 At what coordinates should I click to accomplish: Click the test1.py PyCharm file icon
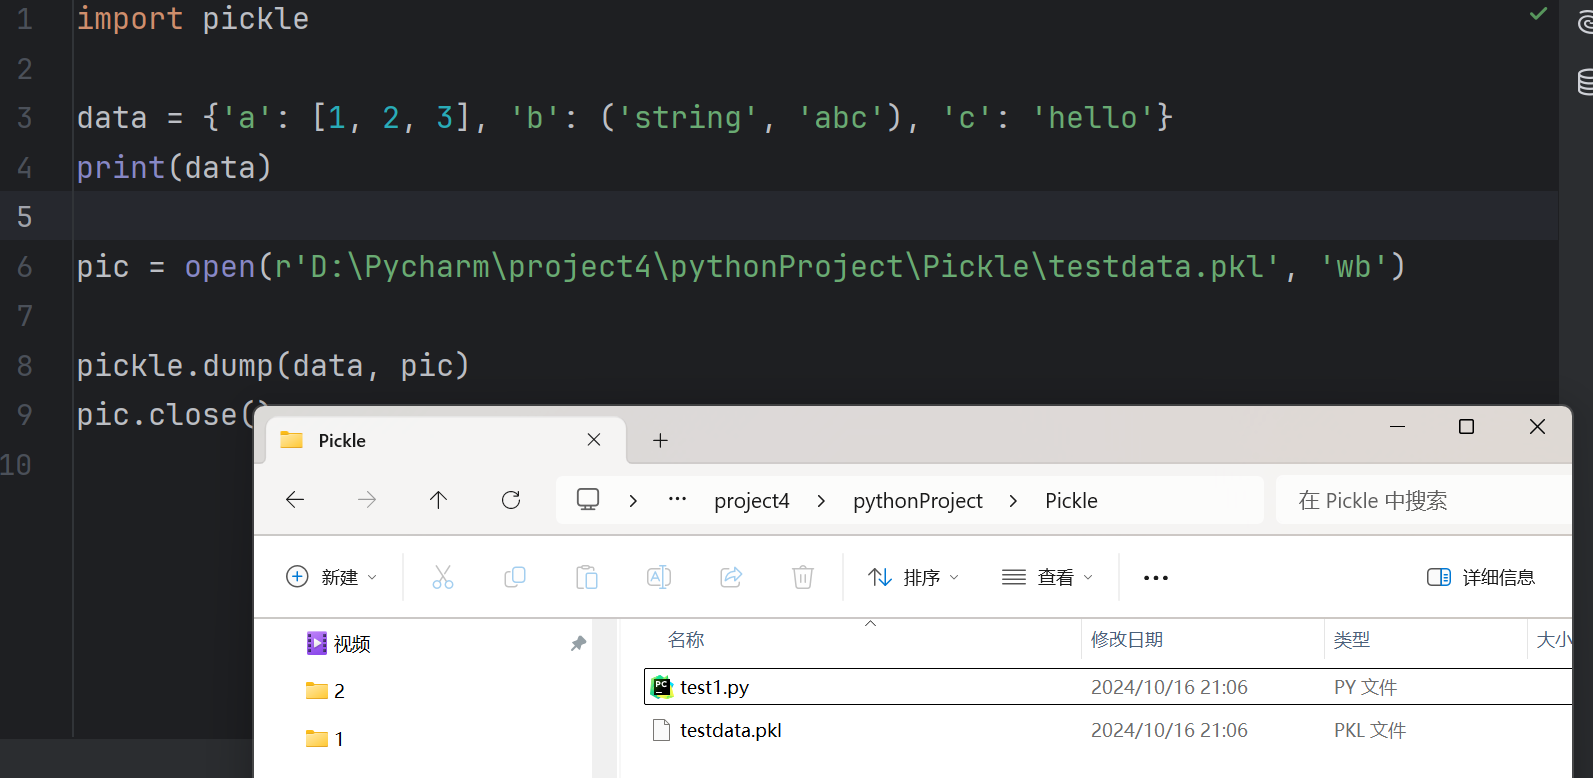pos(662,687)
